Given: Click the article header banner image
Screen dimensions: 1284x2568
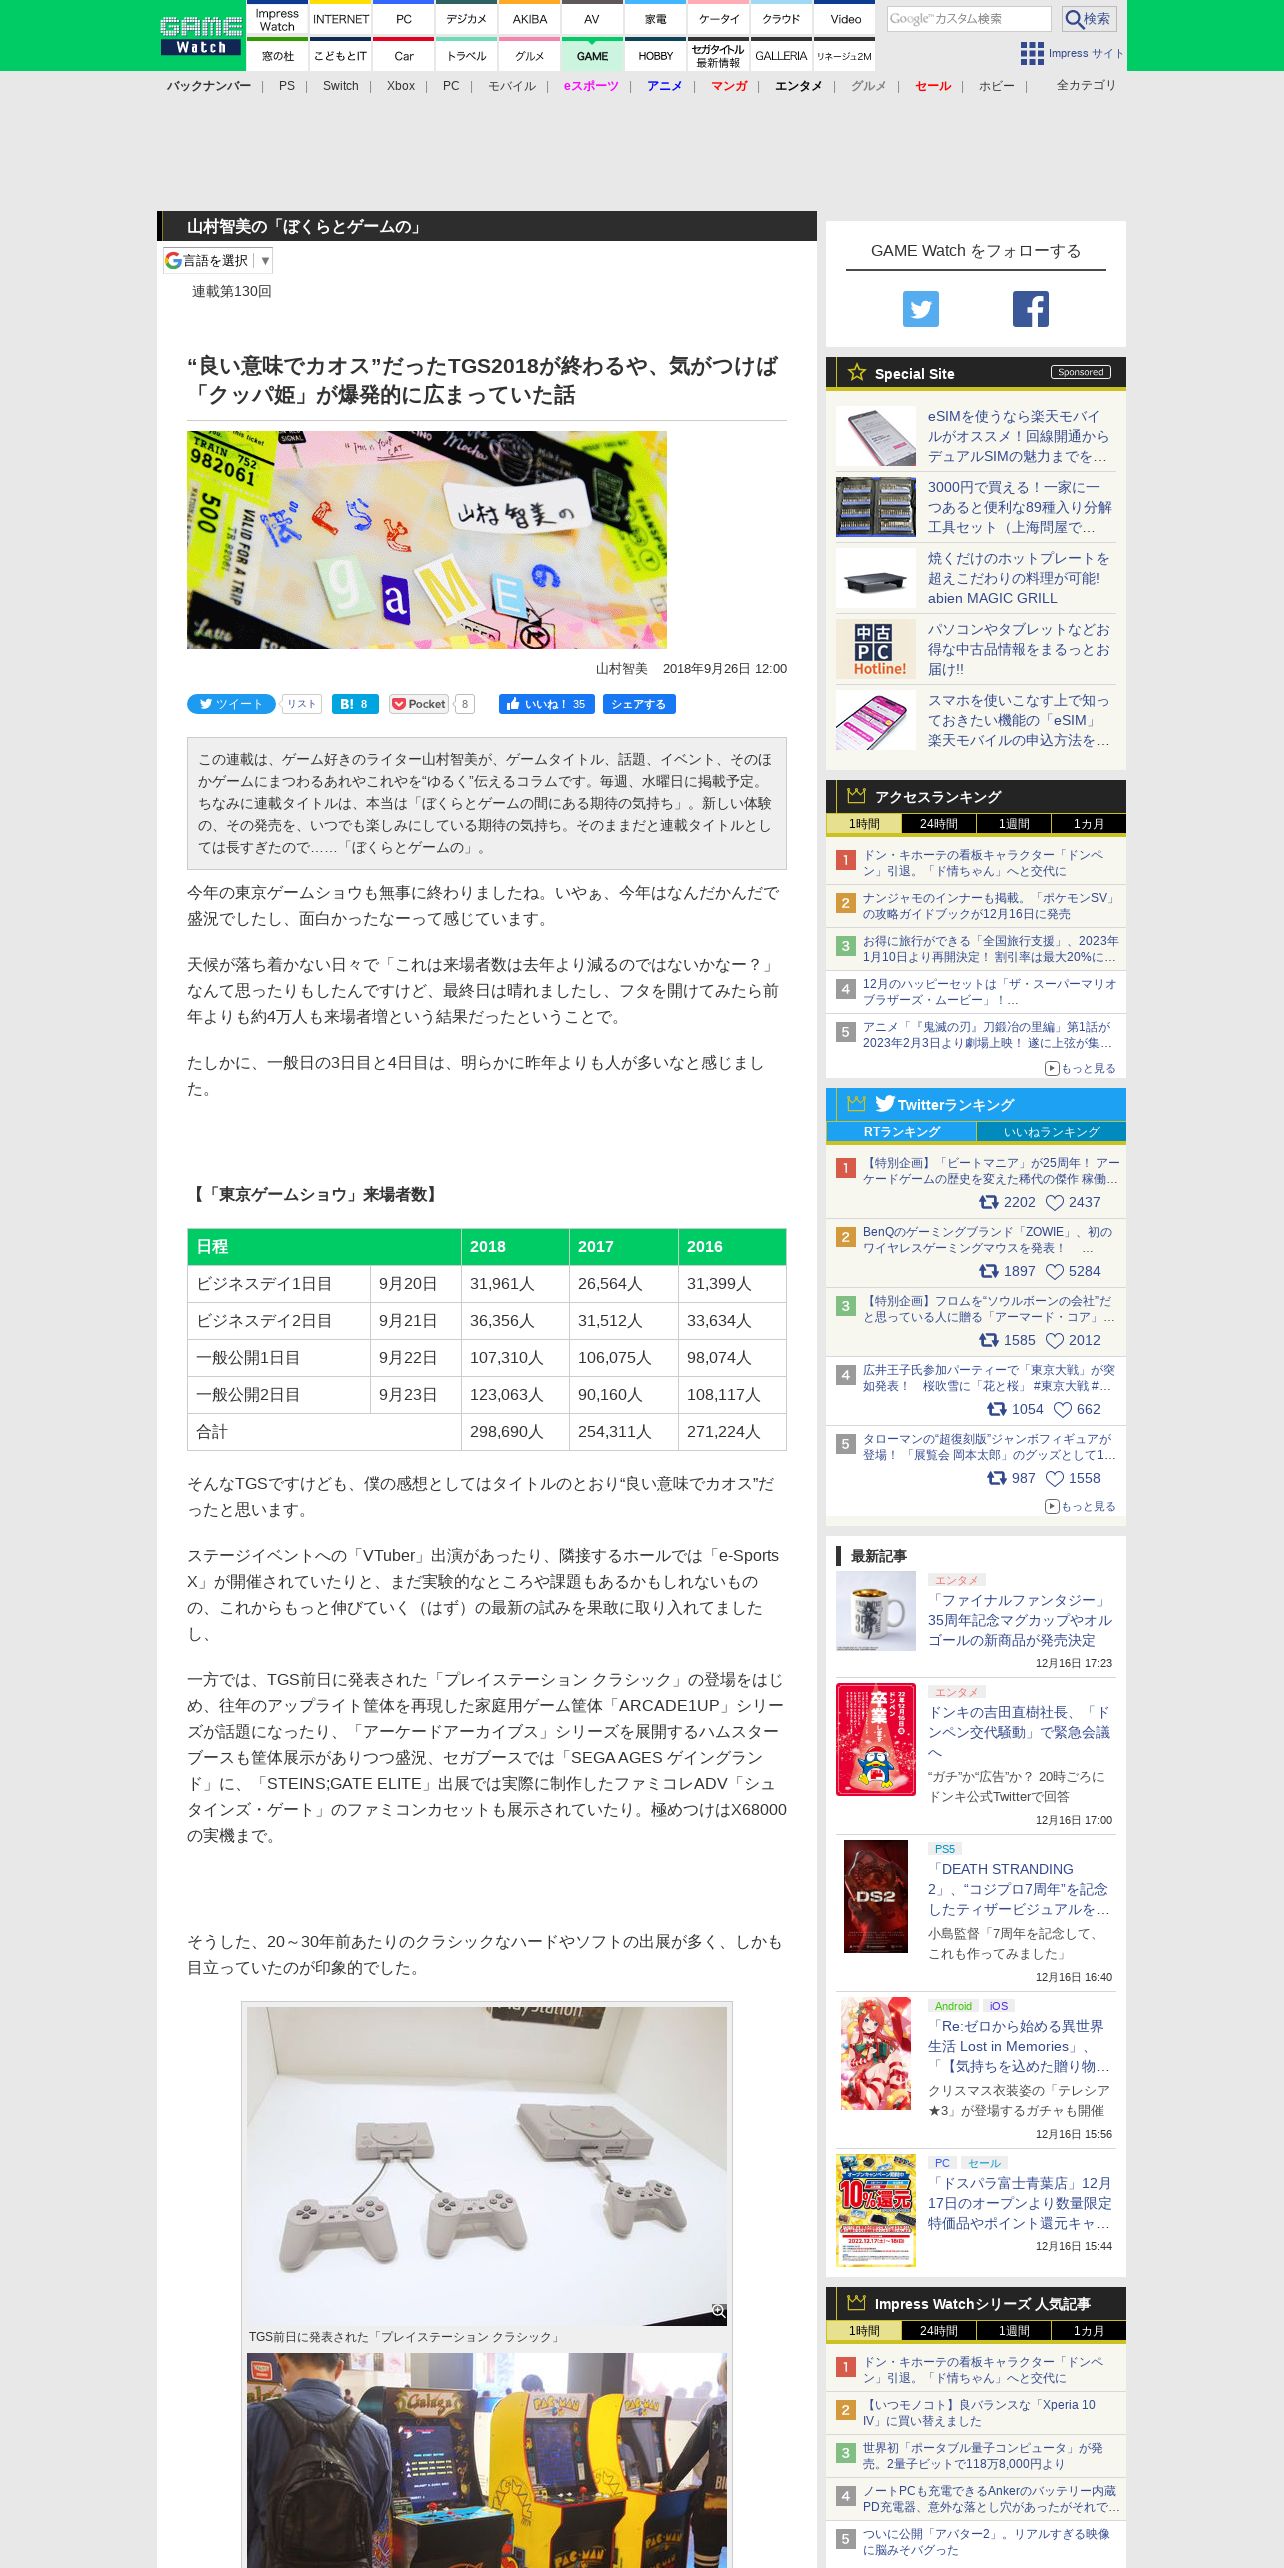Looking at the screenshot, I should (x=427, y=540).
